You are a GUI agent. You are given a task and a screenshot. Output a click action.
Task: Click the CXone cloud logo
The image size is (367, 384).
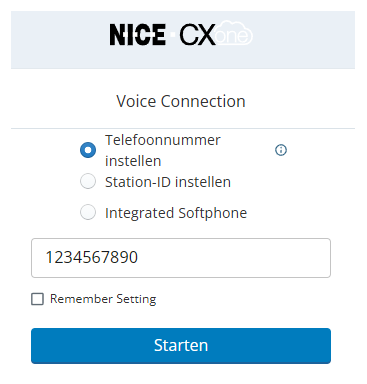tap(216, 33)
